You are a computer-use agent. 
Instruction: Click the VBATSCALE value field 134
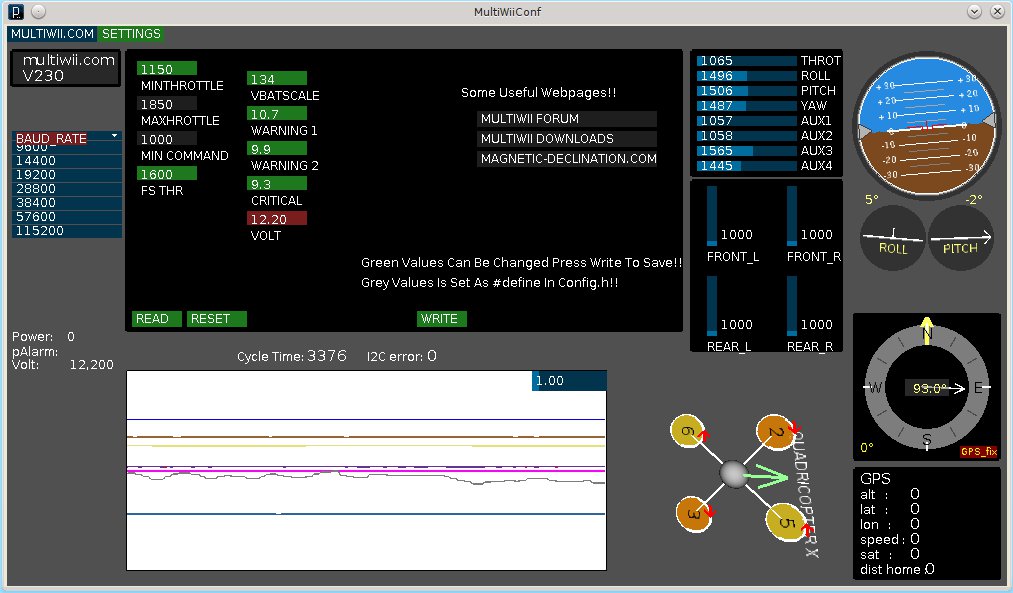click(277, 79)
